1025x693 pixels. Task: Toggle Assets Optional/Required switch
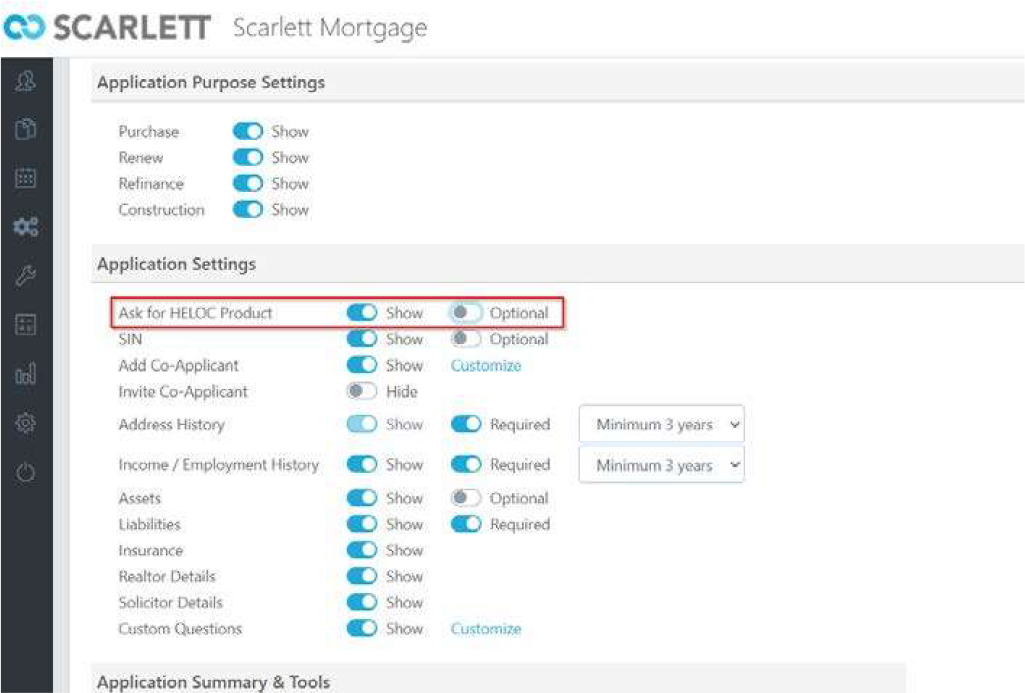[x=466, y=498]
